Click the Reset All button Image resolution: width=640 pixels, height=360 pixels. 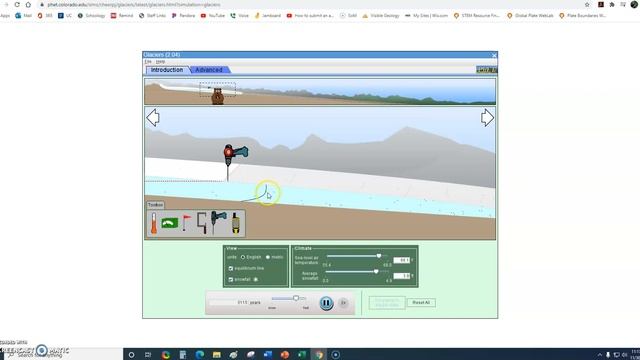click(421, 302)
